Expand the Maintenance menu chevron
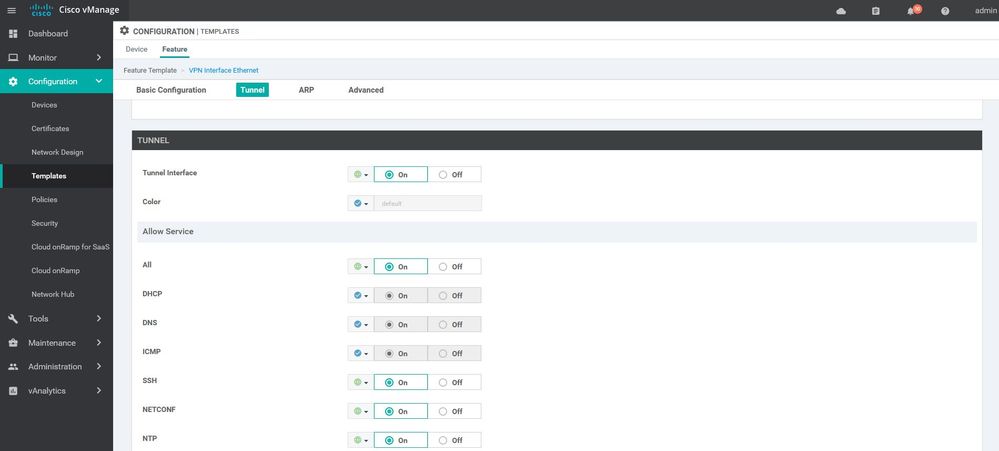The image size is (999, 451). click(x=99, y=343)
